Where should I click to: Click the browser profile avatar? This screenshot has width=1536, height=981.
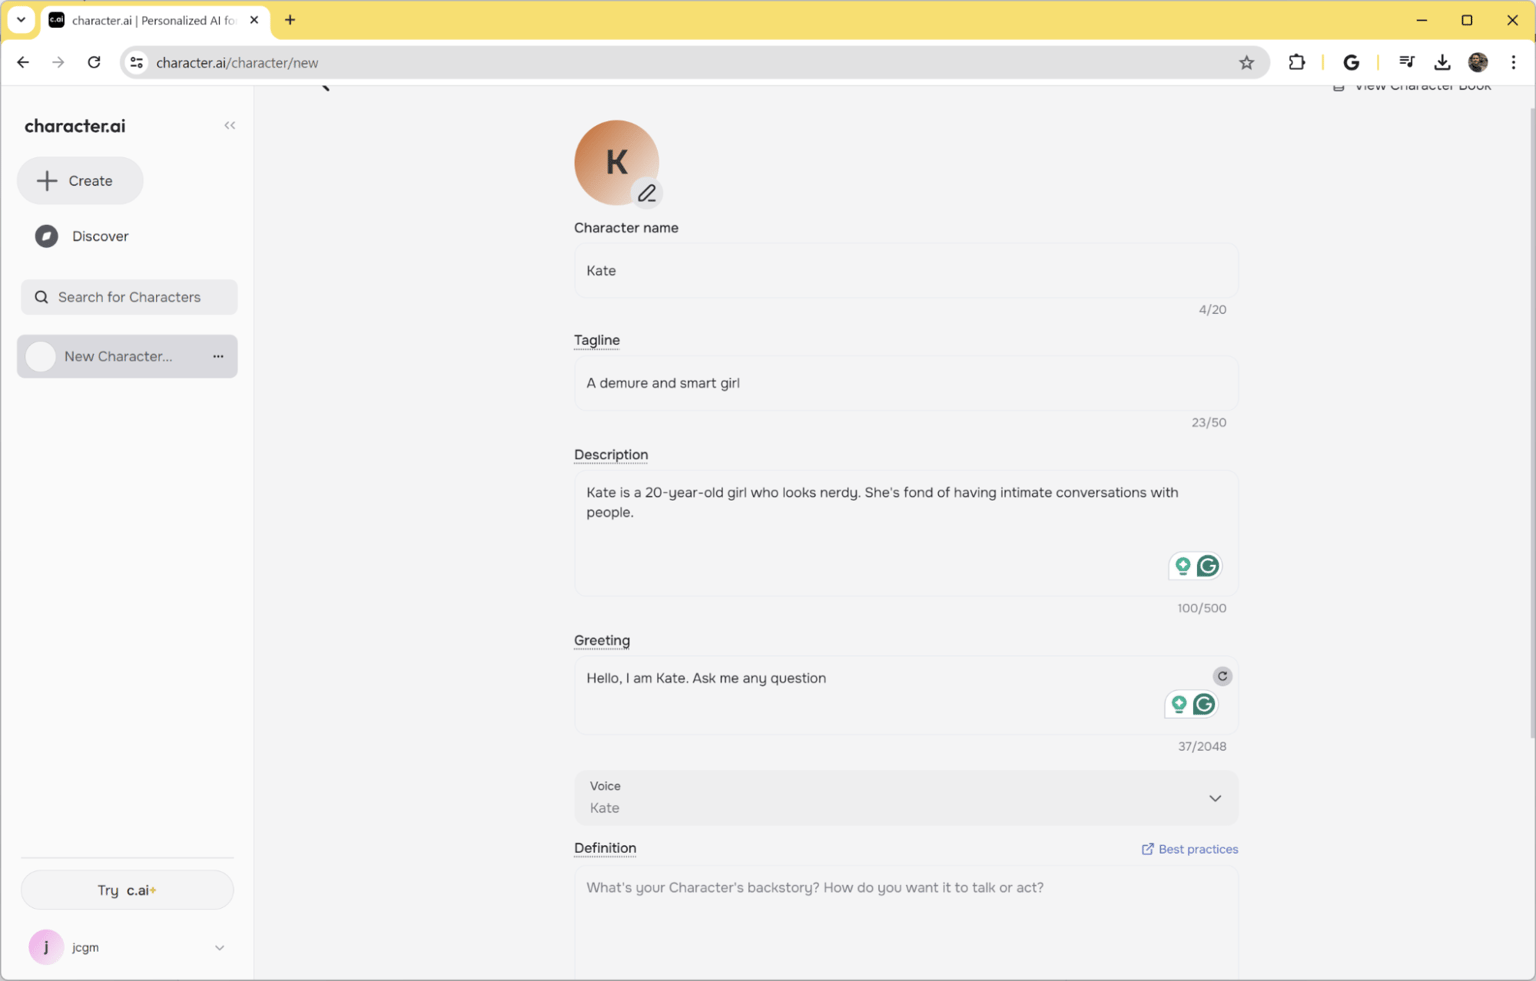click(x=1478, y=63)
